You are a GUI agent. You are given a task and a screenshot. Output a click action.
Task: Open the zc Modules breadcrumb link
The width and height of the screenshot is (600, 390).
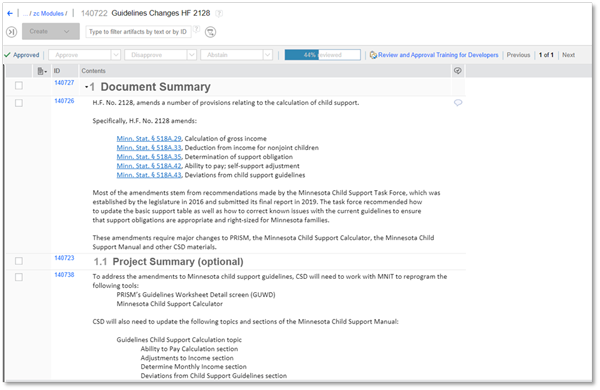point(48,13)
